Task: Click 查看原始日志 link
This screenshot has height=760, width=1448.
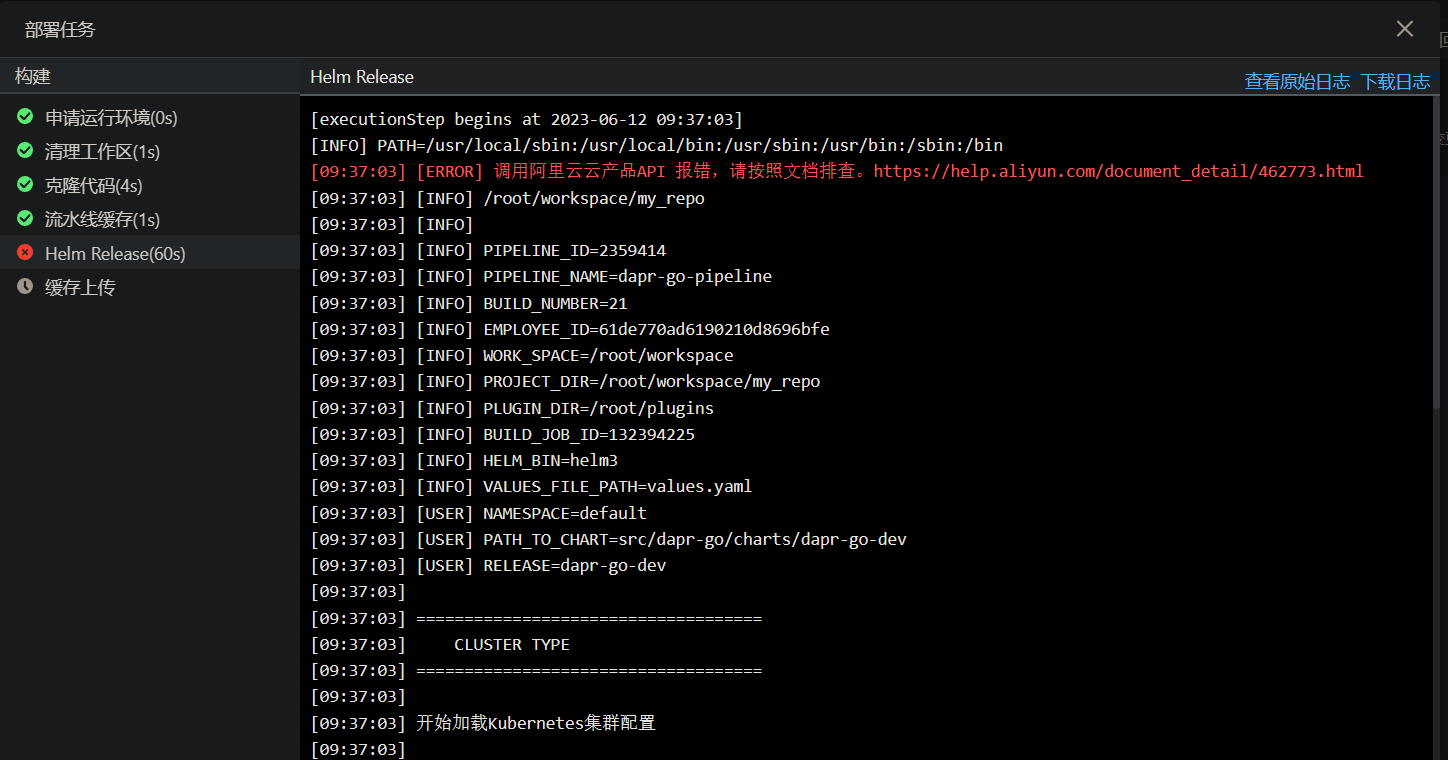Action: [x=1297, y=82]
